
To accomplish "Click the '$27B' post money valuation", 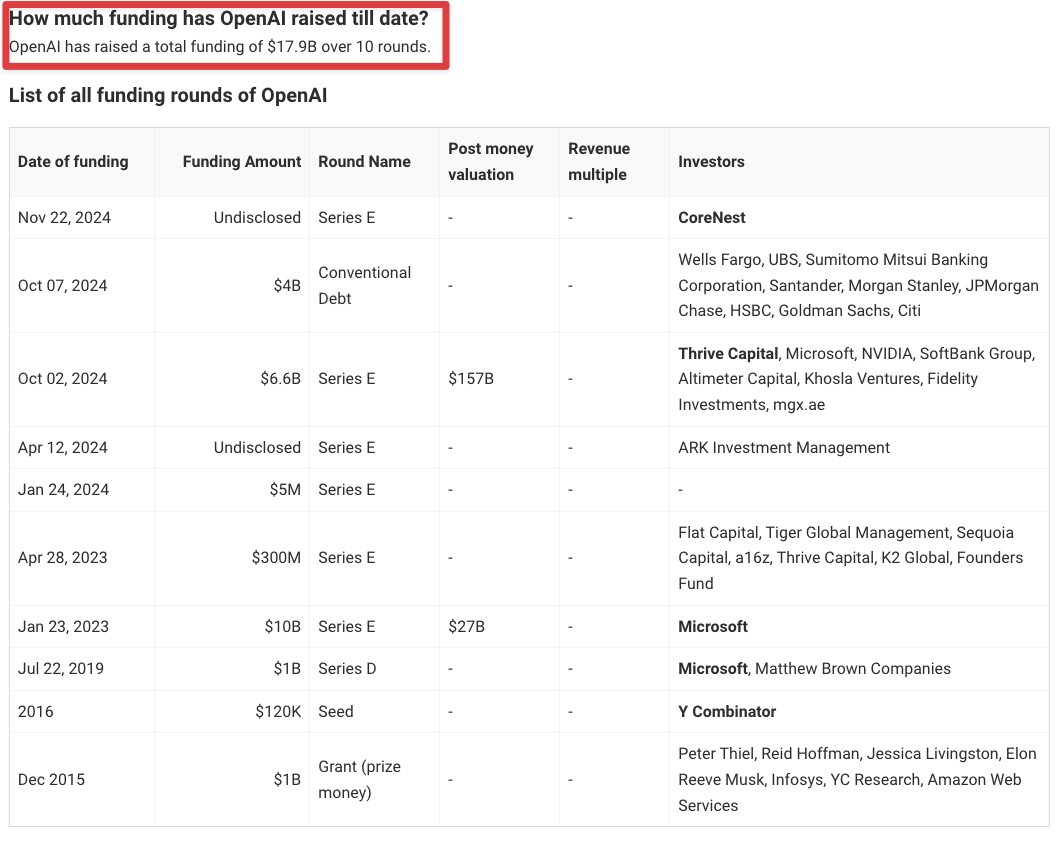I will (x=466, y=627).
